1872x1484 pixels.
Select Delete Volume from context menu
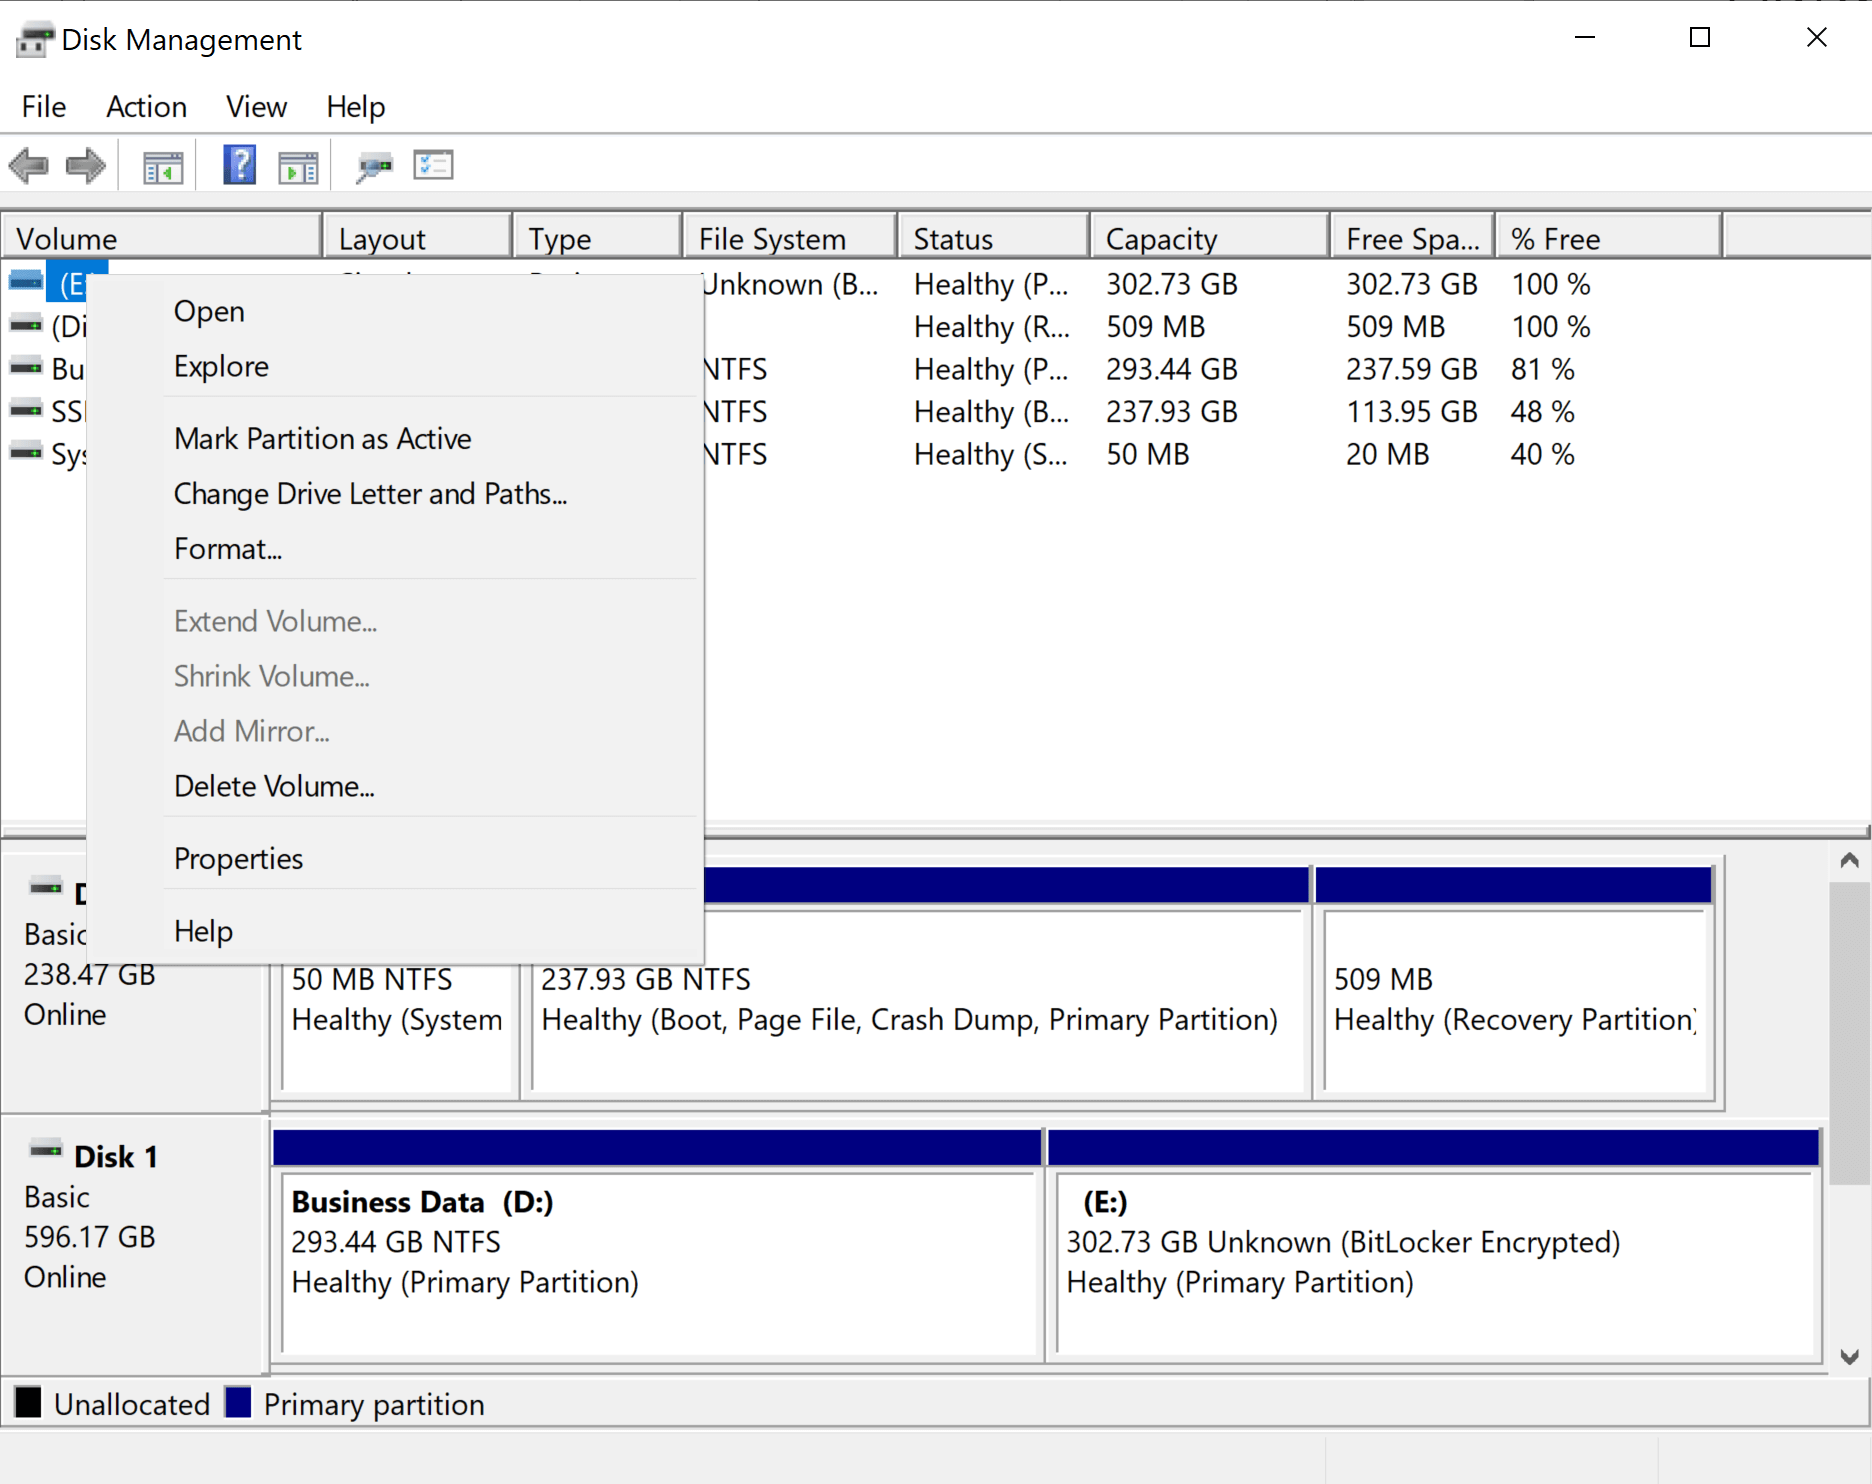point(274,786)
